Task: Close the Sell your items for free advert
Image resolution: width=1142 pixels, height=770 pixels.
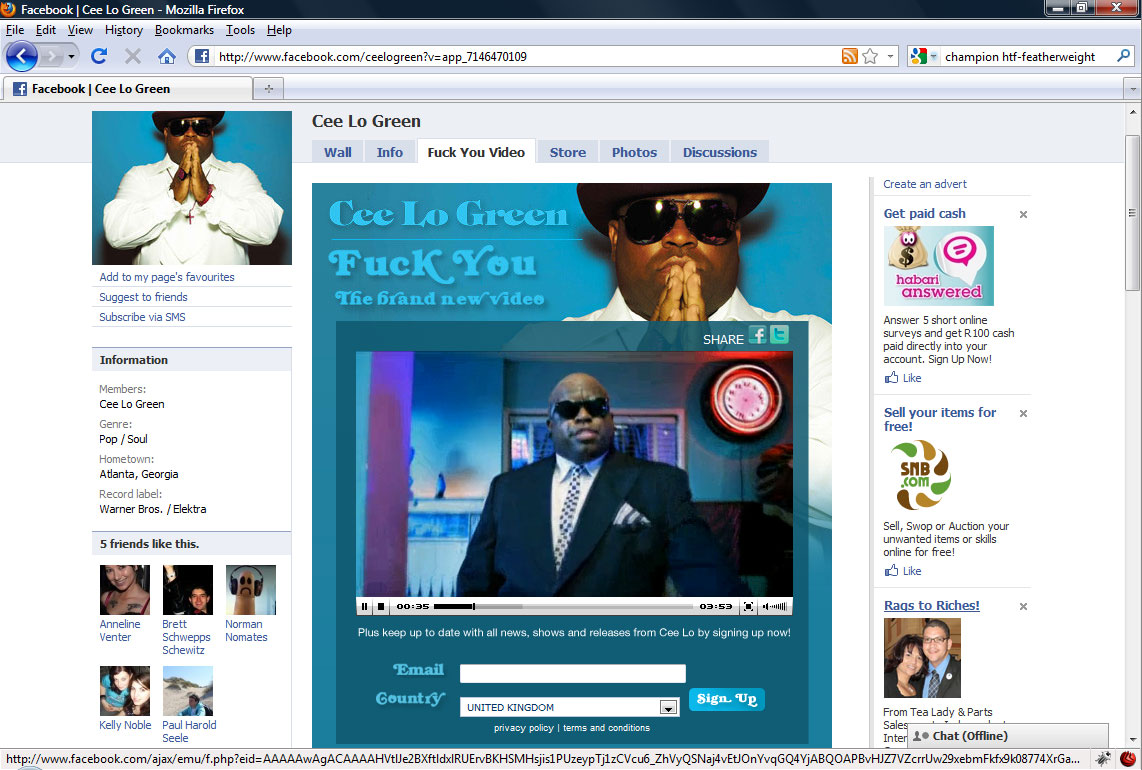Action: point(1023,413)
